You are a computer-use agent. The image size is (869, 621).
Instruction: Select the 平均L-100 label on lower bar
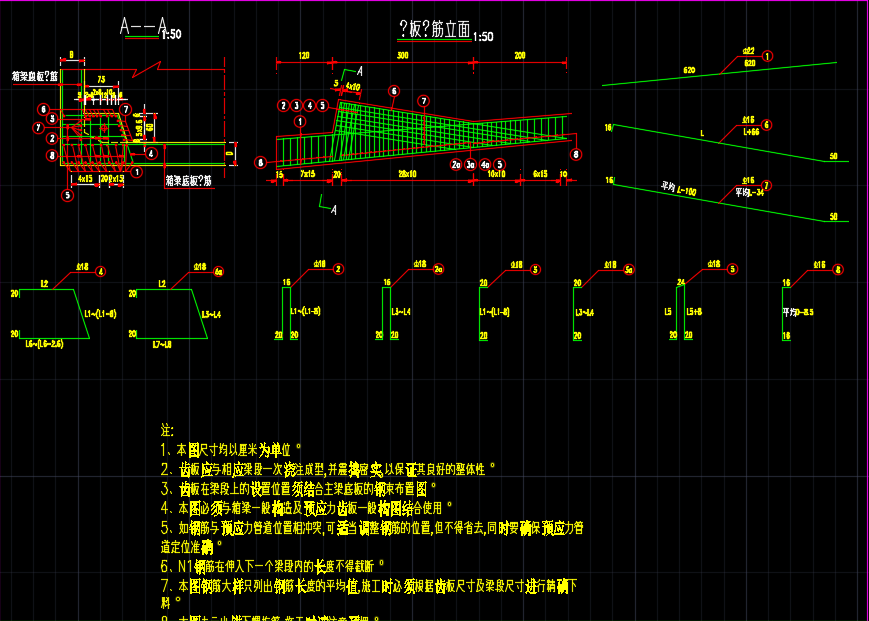tap(679, 187)
